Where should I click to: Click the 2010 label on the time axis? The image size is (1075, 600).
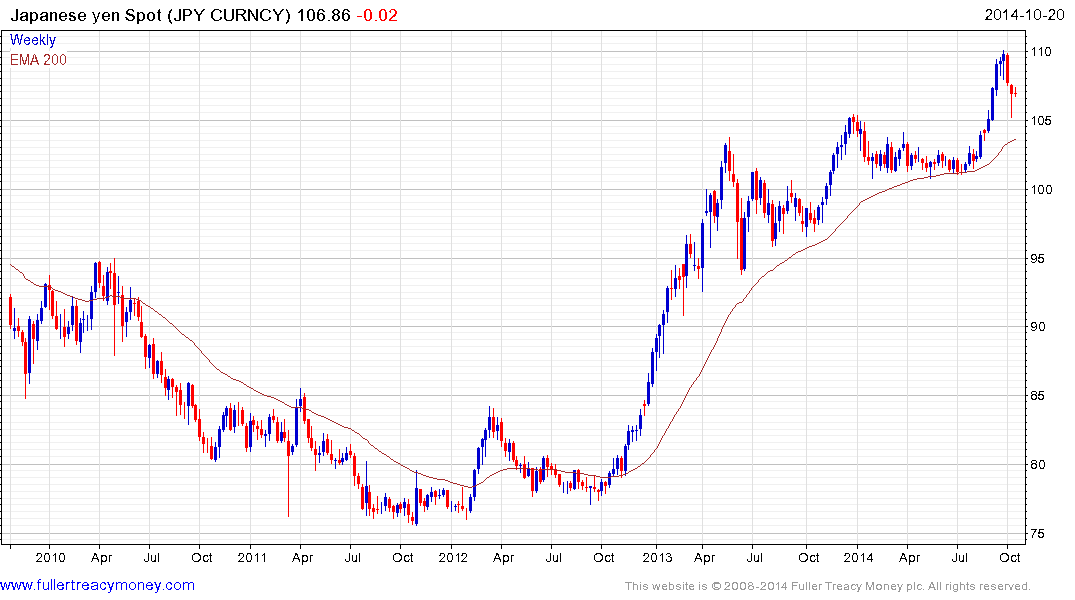49,557
